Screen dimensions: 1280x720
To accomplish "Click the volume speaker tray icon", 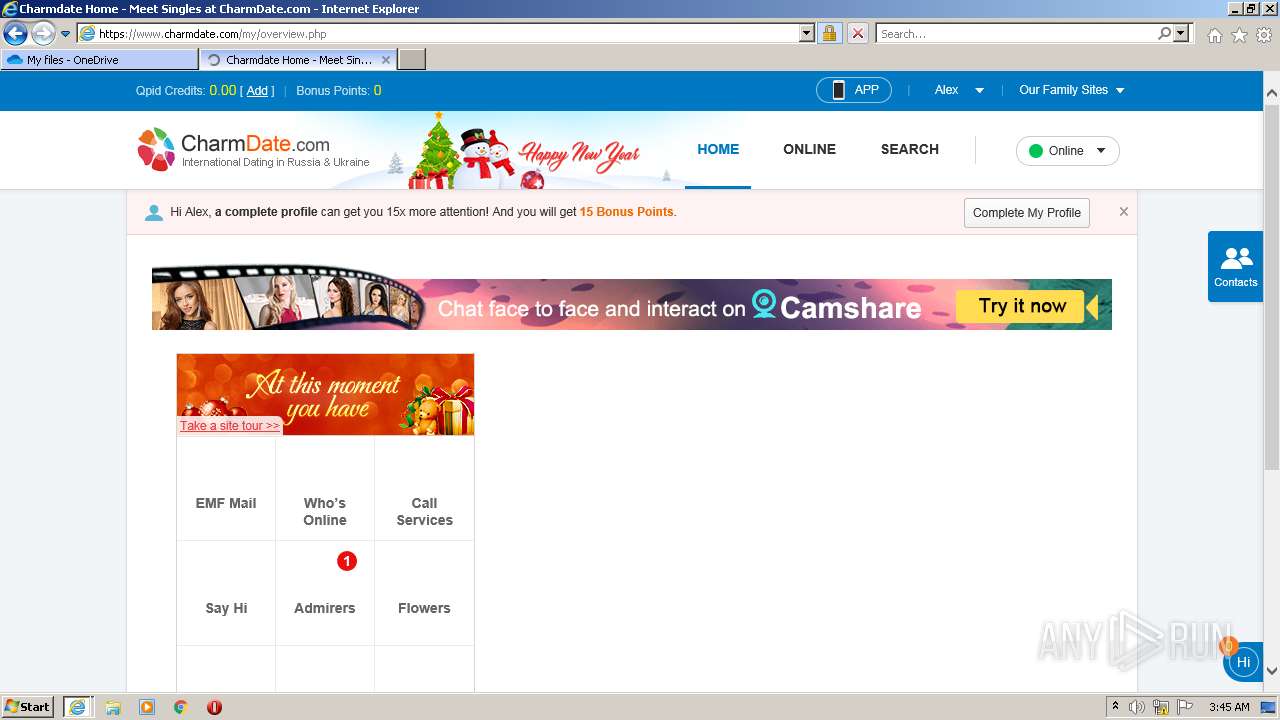I will click(1137, 707).
